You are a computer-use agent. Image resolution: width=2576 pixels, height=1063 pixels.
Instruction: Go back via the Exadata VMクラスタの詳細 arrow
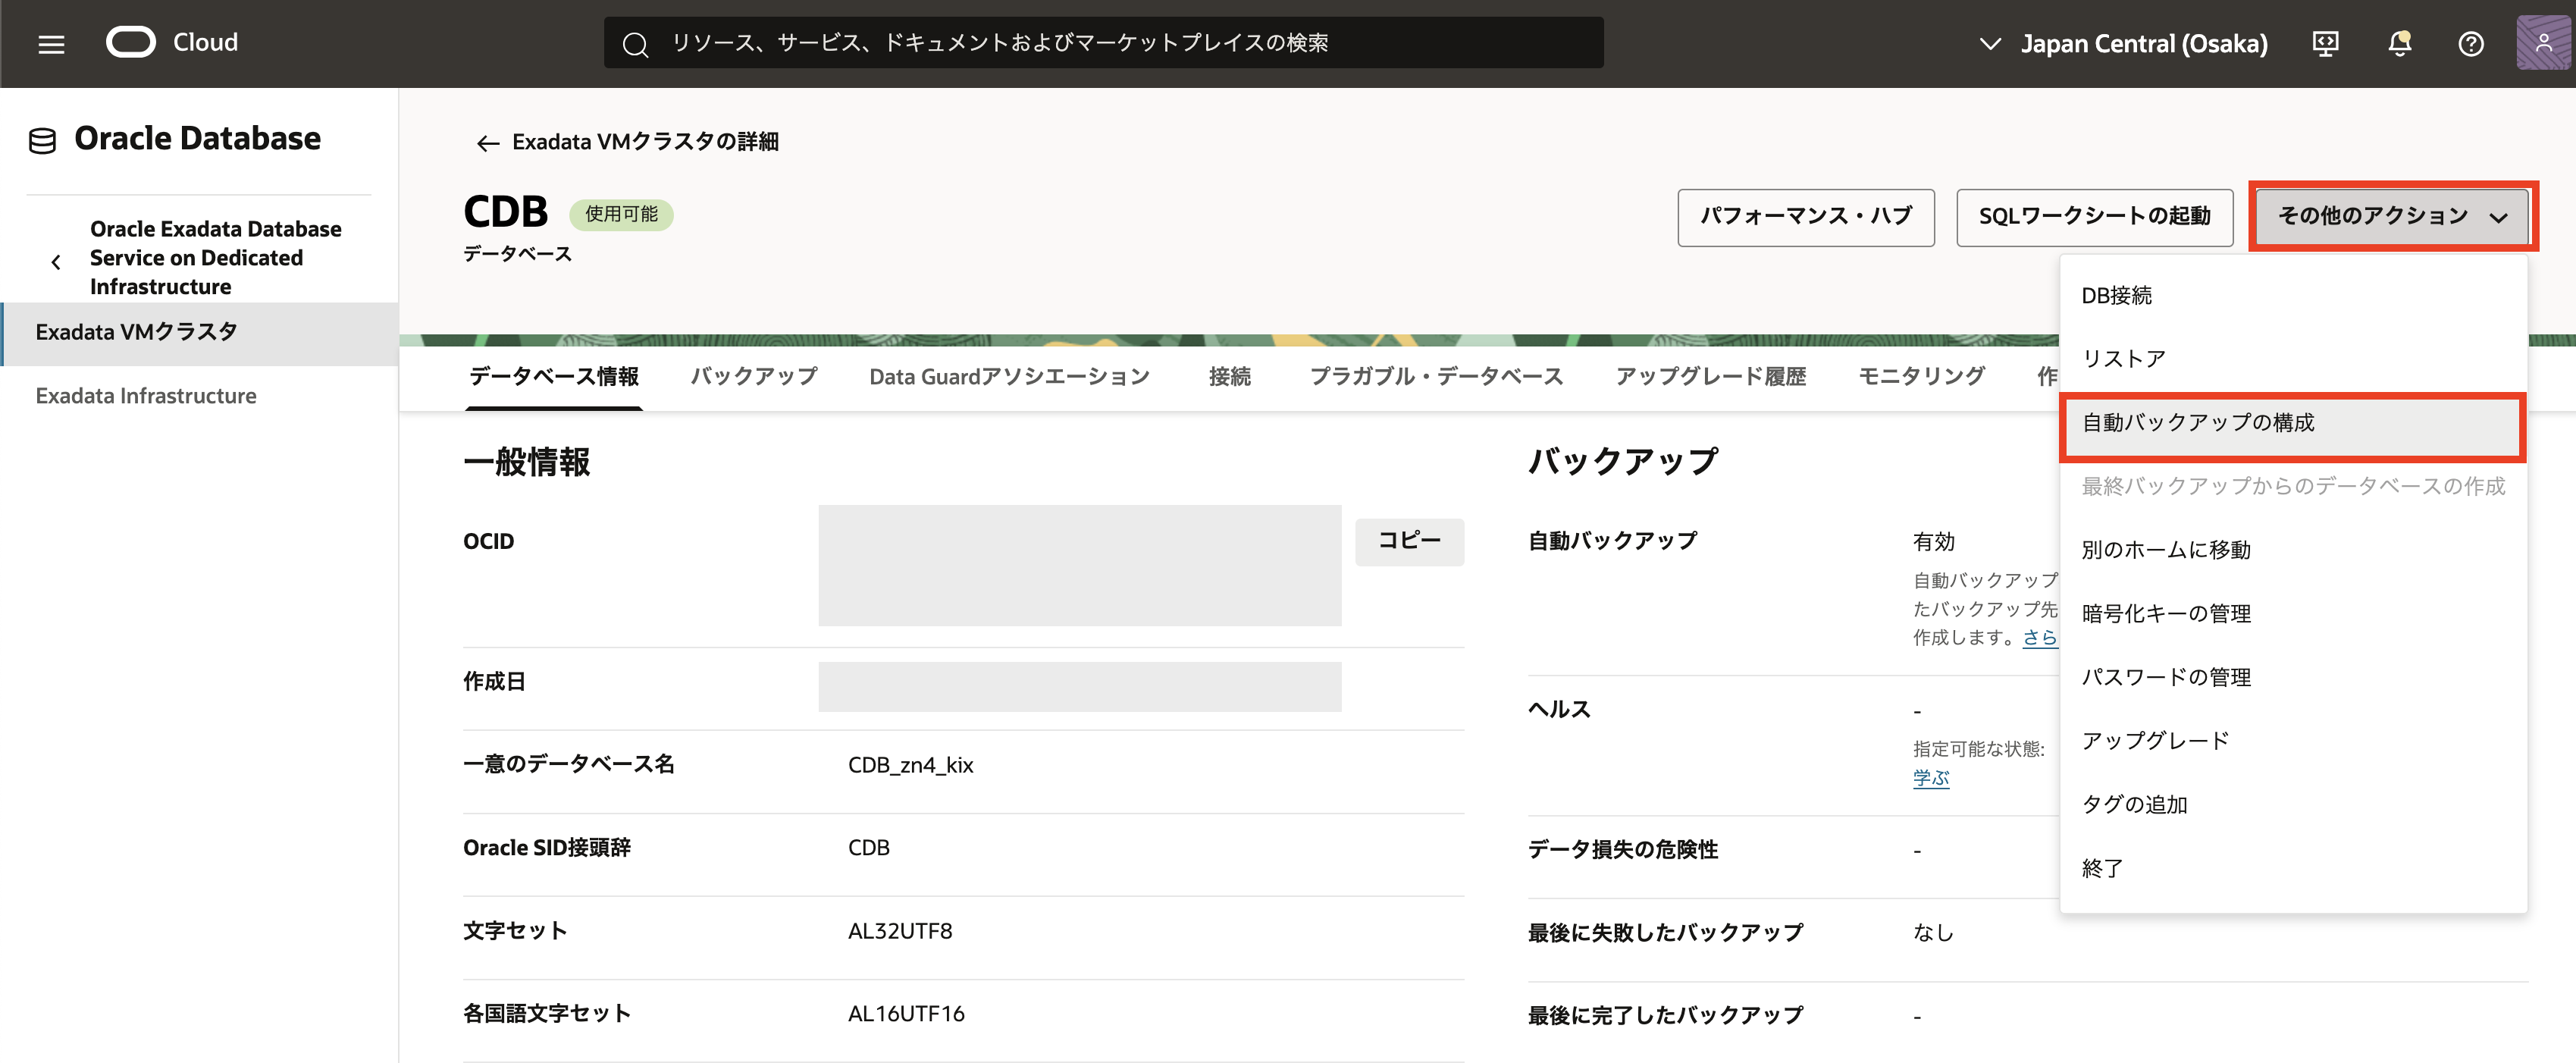[x=487, y=143]
